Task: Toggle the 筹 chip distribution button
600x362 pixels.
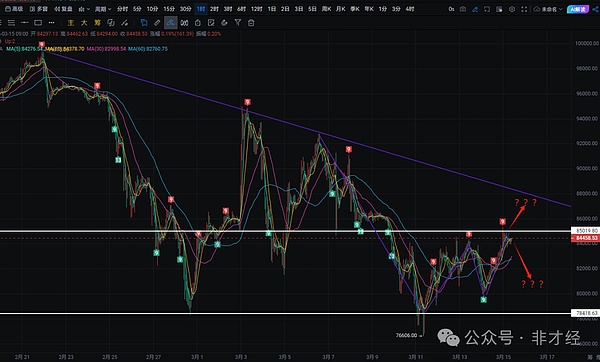Action: click(97, 23)
